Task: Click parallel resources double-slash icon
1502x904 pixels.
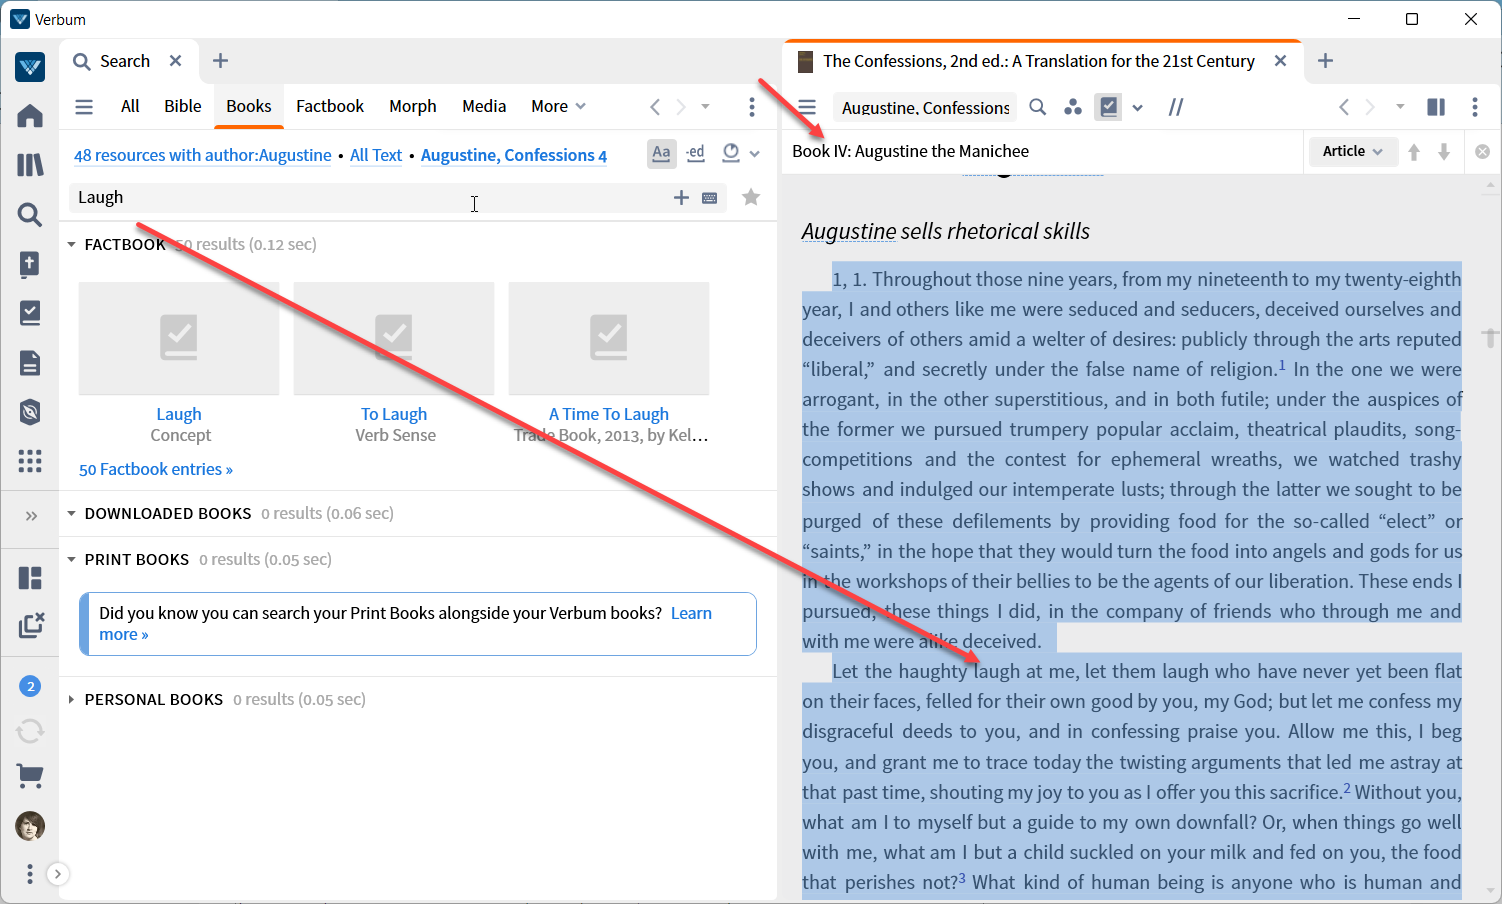Action: [1176, 107]
